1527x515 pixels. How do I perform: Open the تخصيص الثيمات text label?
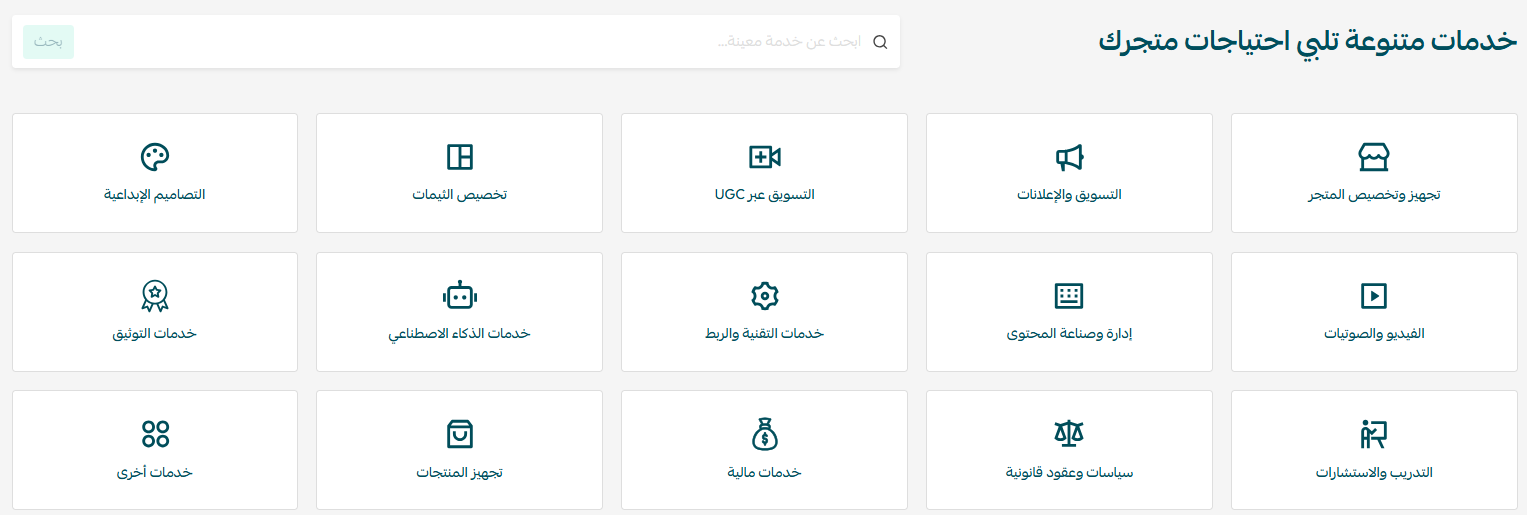459,194
